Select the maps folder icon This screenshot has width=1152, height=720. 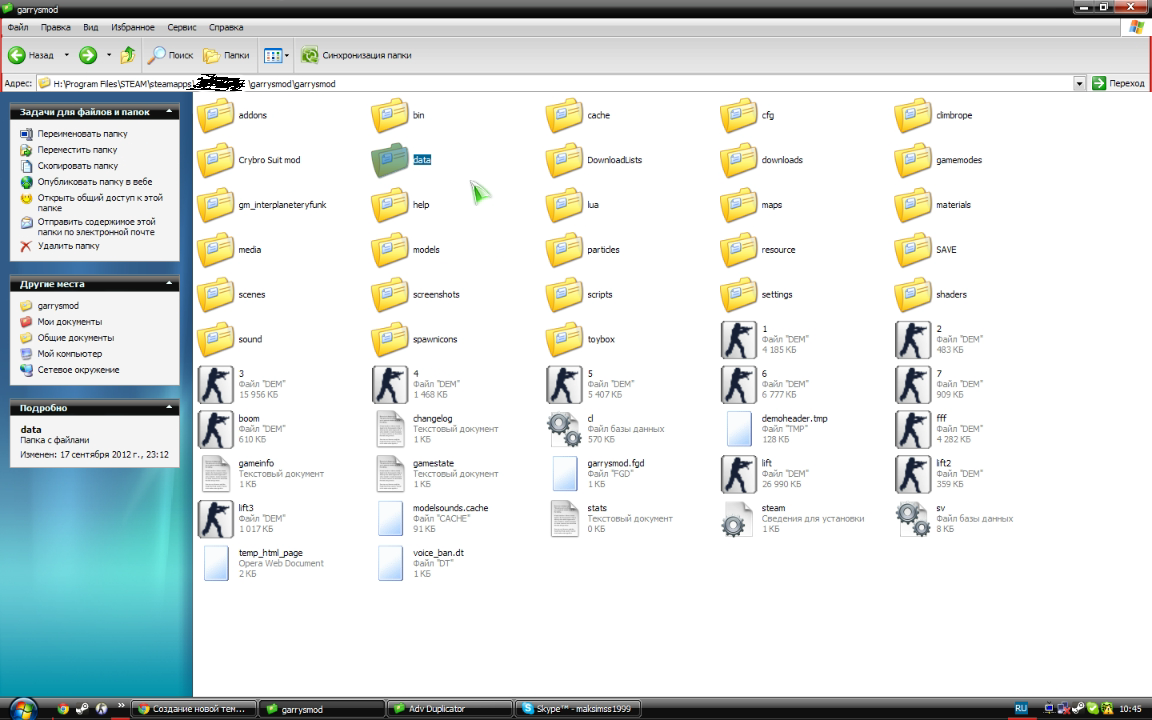[738, 205]
